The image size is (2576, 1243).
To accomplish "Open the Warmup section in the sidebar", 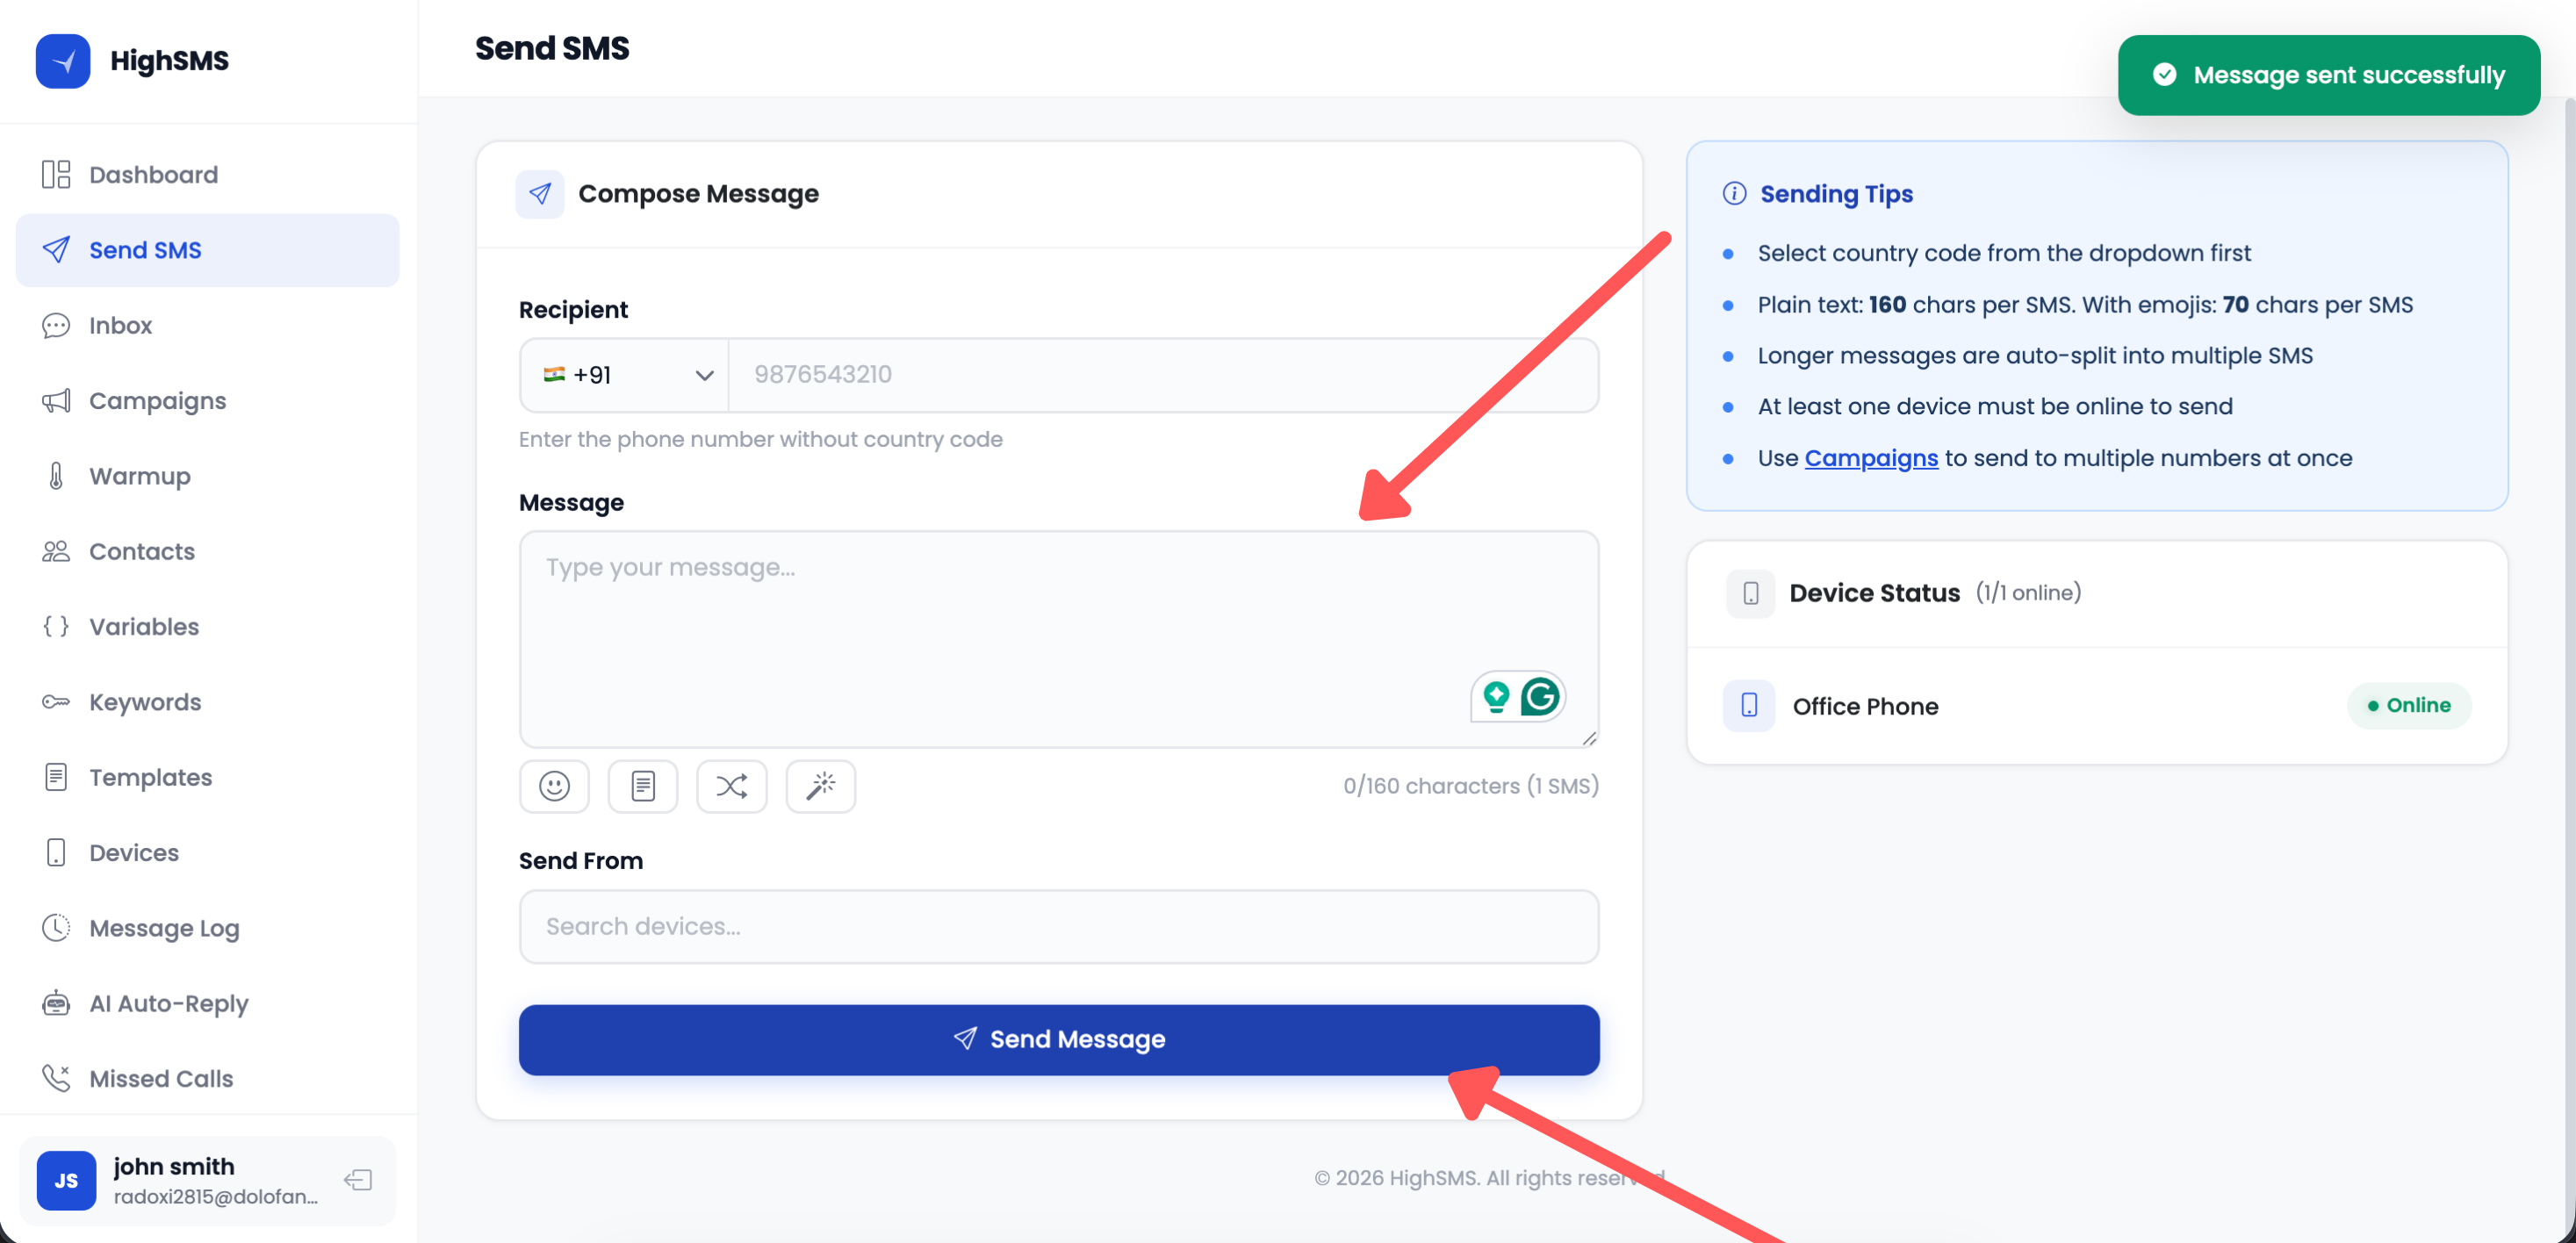I will tap(140, 476).
